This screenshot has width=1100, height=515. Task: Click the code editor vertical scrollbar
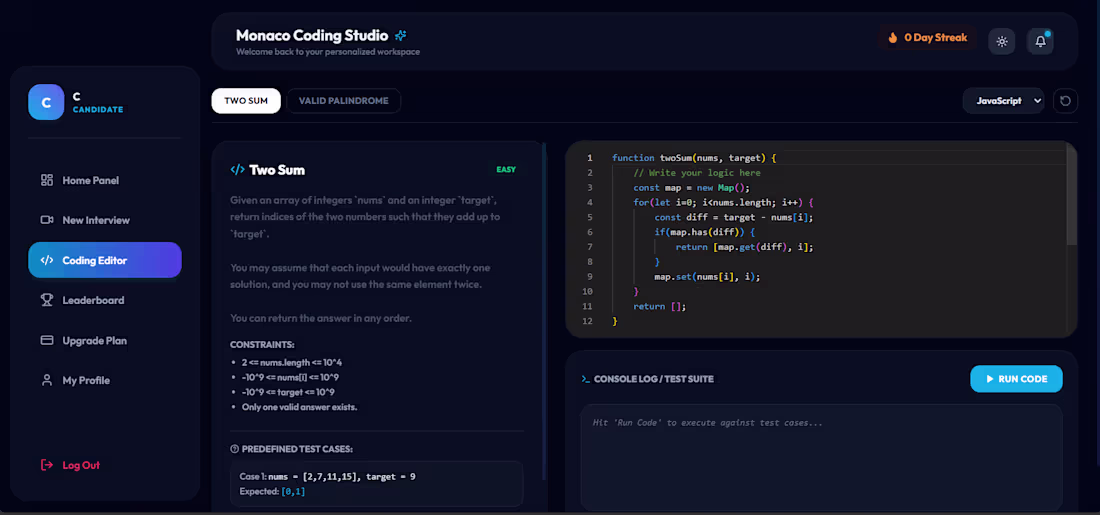coord(1071,195)
